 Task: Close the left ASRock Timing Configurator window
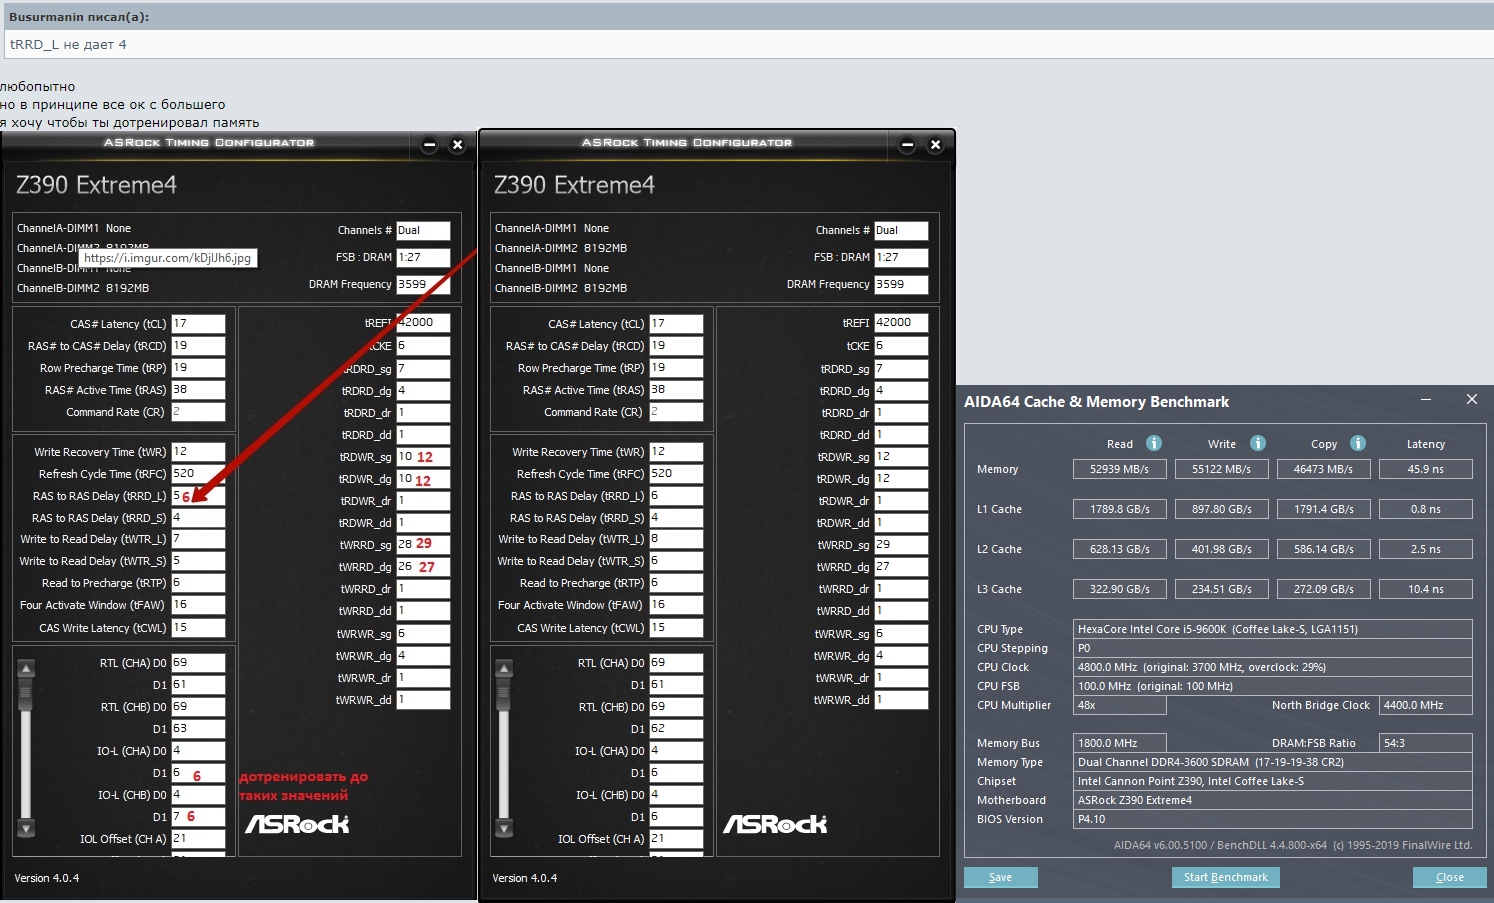click(x=457, y=145)
